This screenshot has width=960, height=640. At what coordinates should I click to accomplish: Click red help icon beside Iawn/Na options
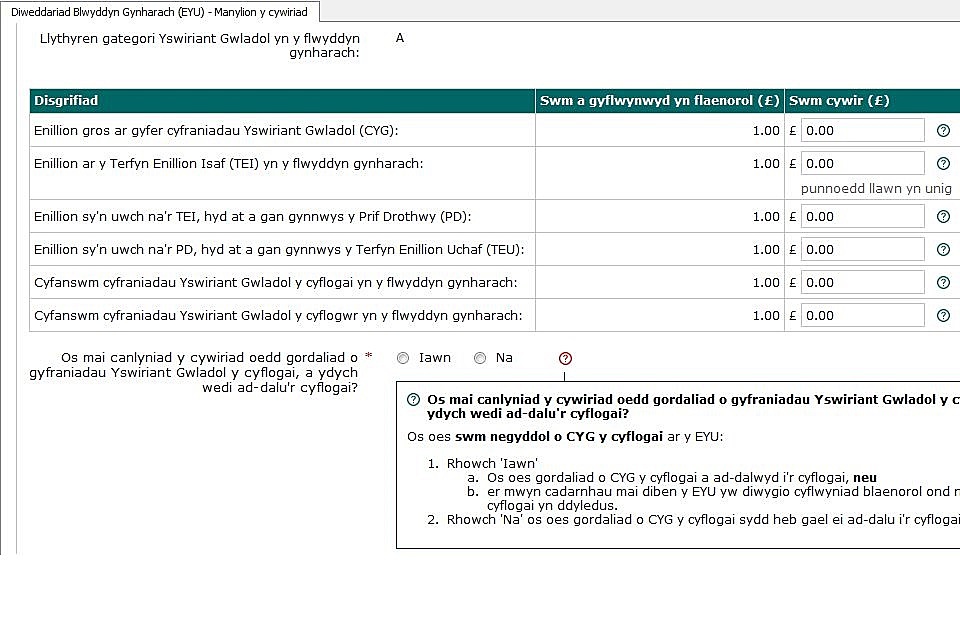tap(565, 358)
